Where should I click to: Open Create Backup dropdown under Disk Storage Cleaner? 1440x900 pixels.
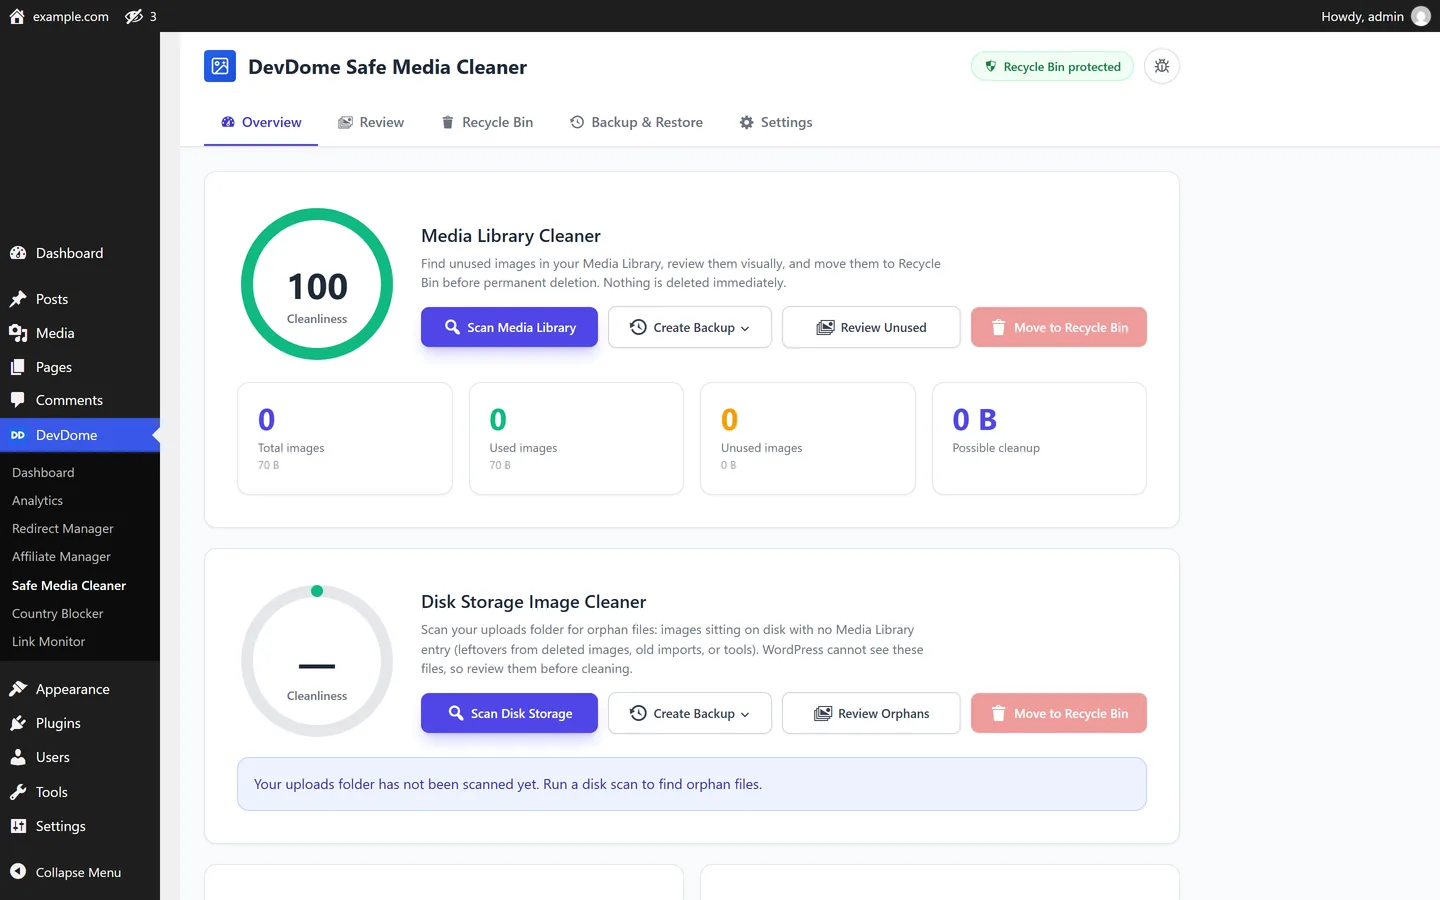tap(690, 713)
